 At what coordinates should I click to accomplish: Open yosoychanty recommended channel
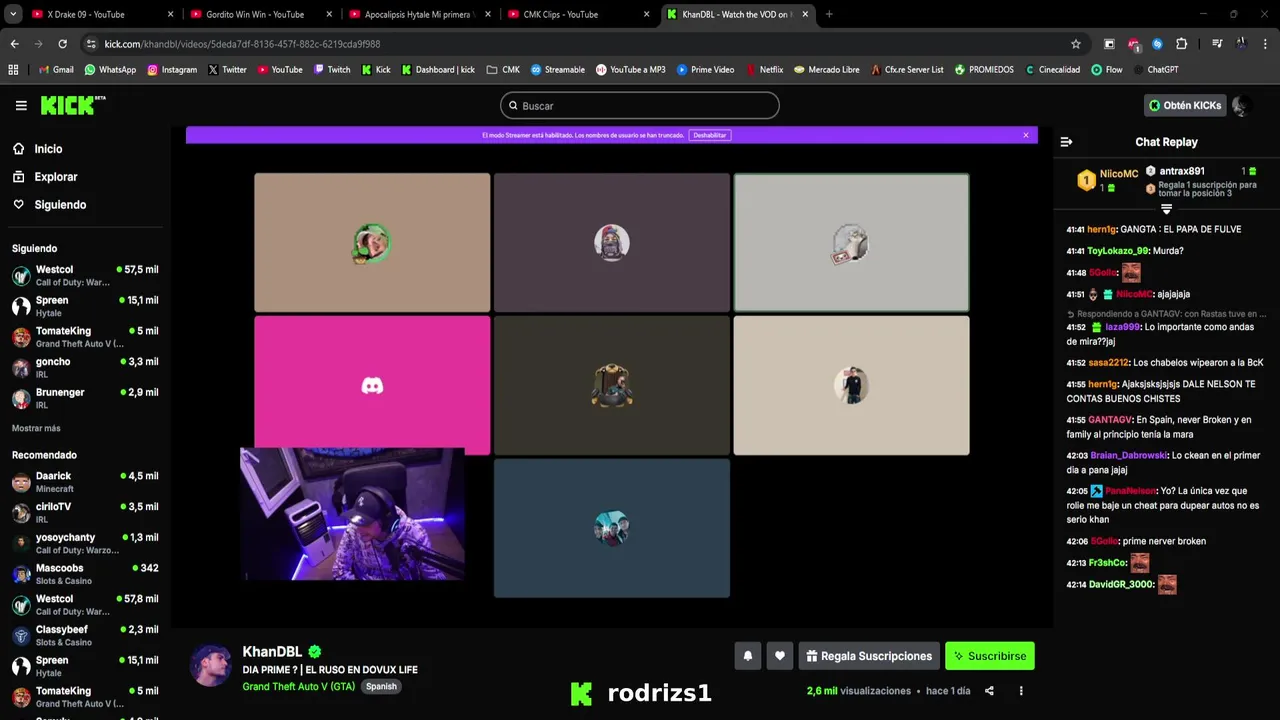click(84, 544)
